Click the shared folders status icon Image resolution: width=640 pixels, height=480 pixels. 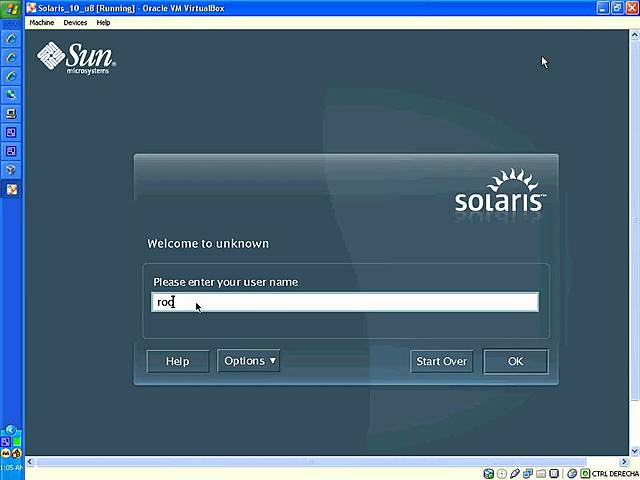tap(541, 473)
